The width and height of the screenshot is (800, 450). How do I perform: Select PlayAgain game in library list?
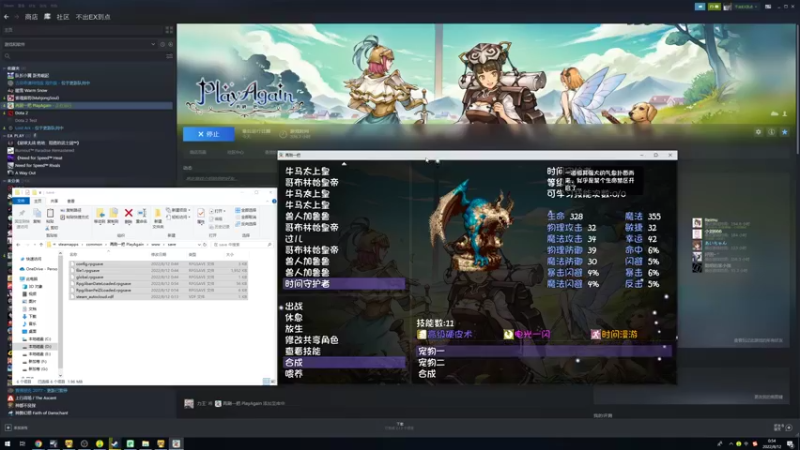point(87,106)
